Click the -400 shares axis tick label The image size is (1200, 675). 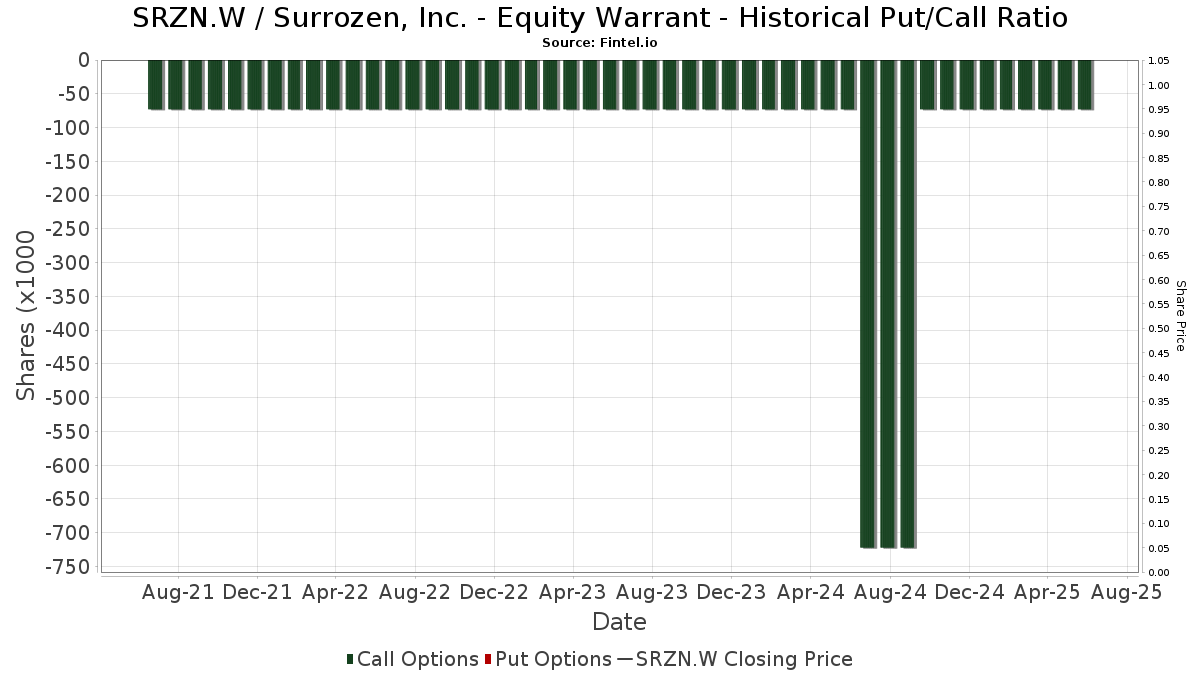[x=66, y=331]
